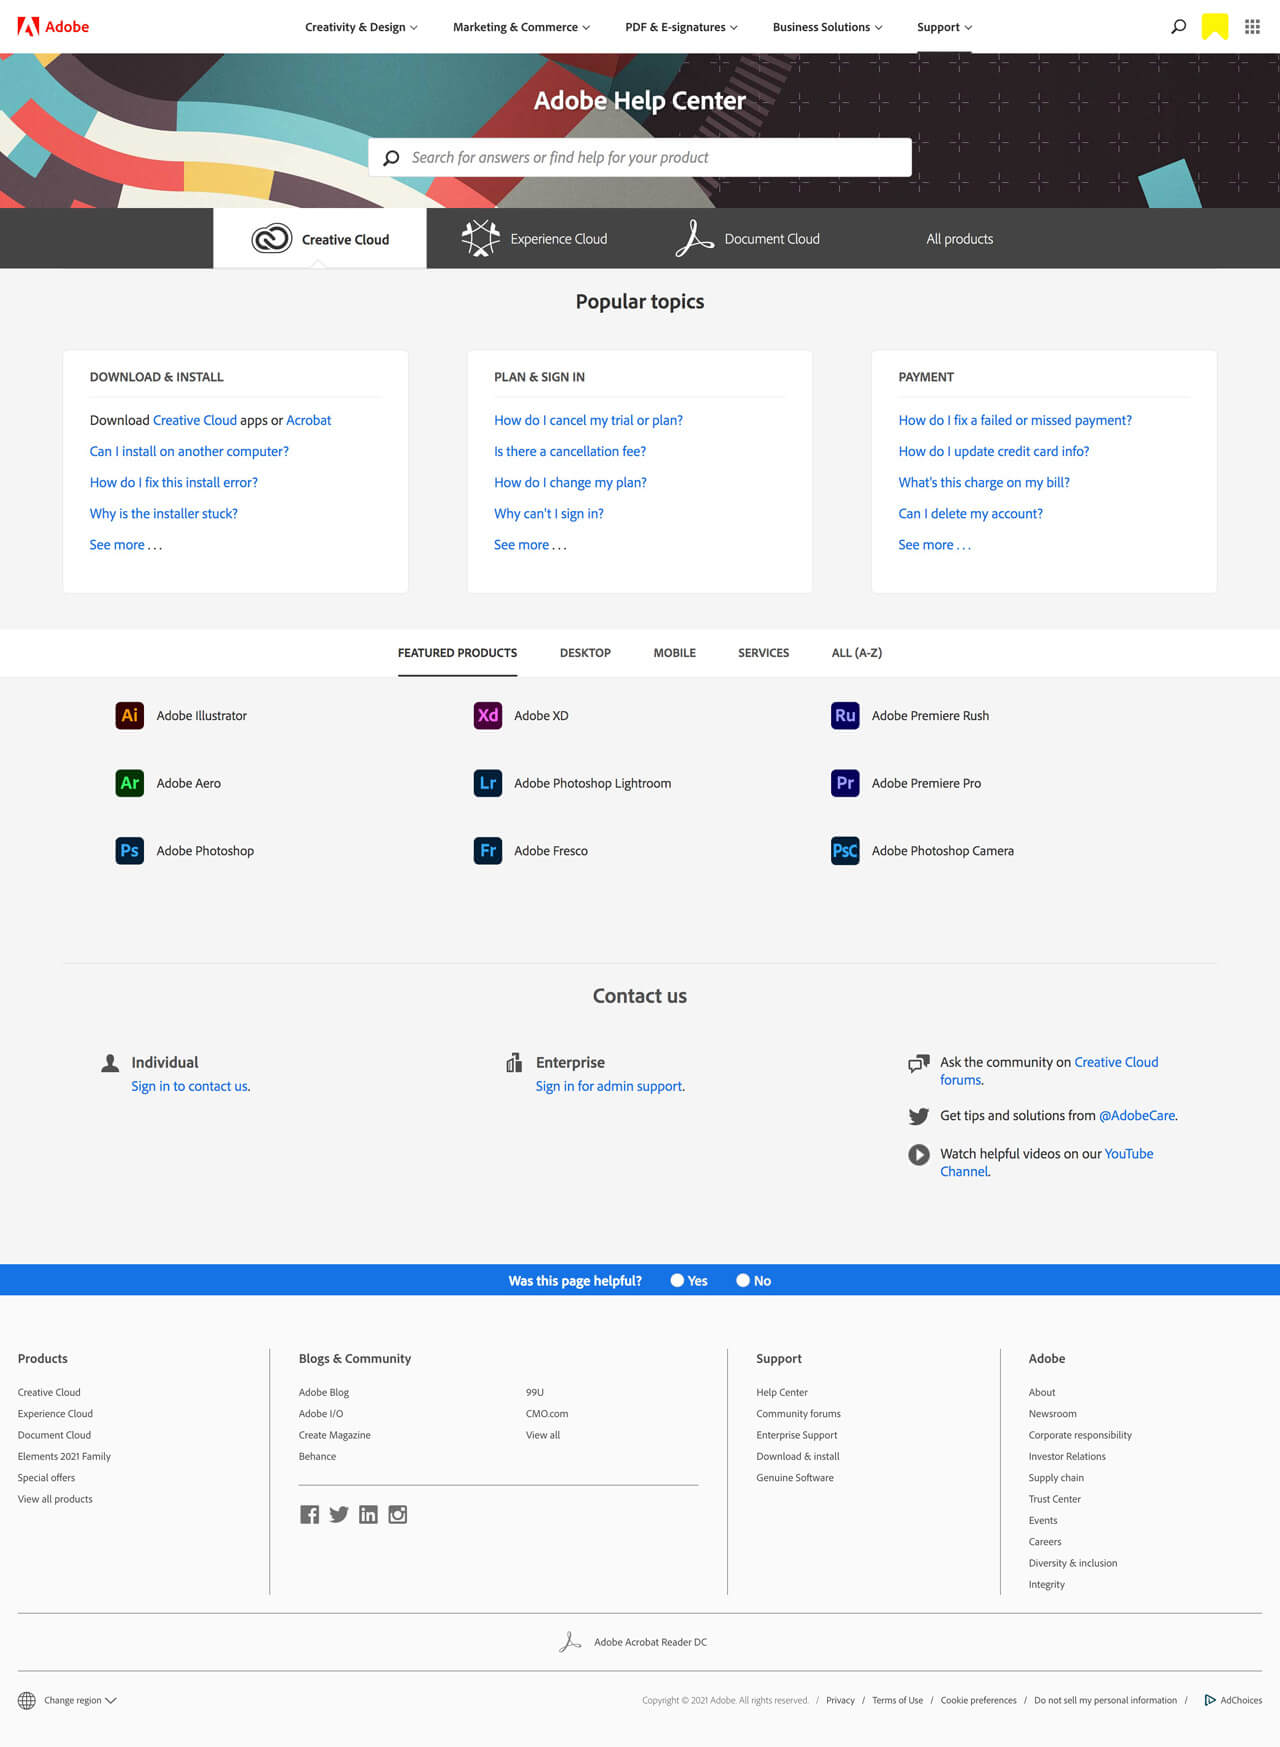Open 'How do I cancel my trial or plan?'

click(x=588, y=420)
